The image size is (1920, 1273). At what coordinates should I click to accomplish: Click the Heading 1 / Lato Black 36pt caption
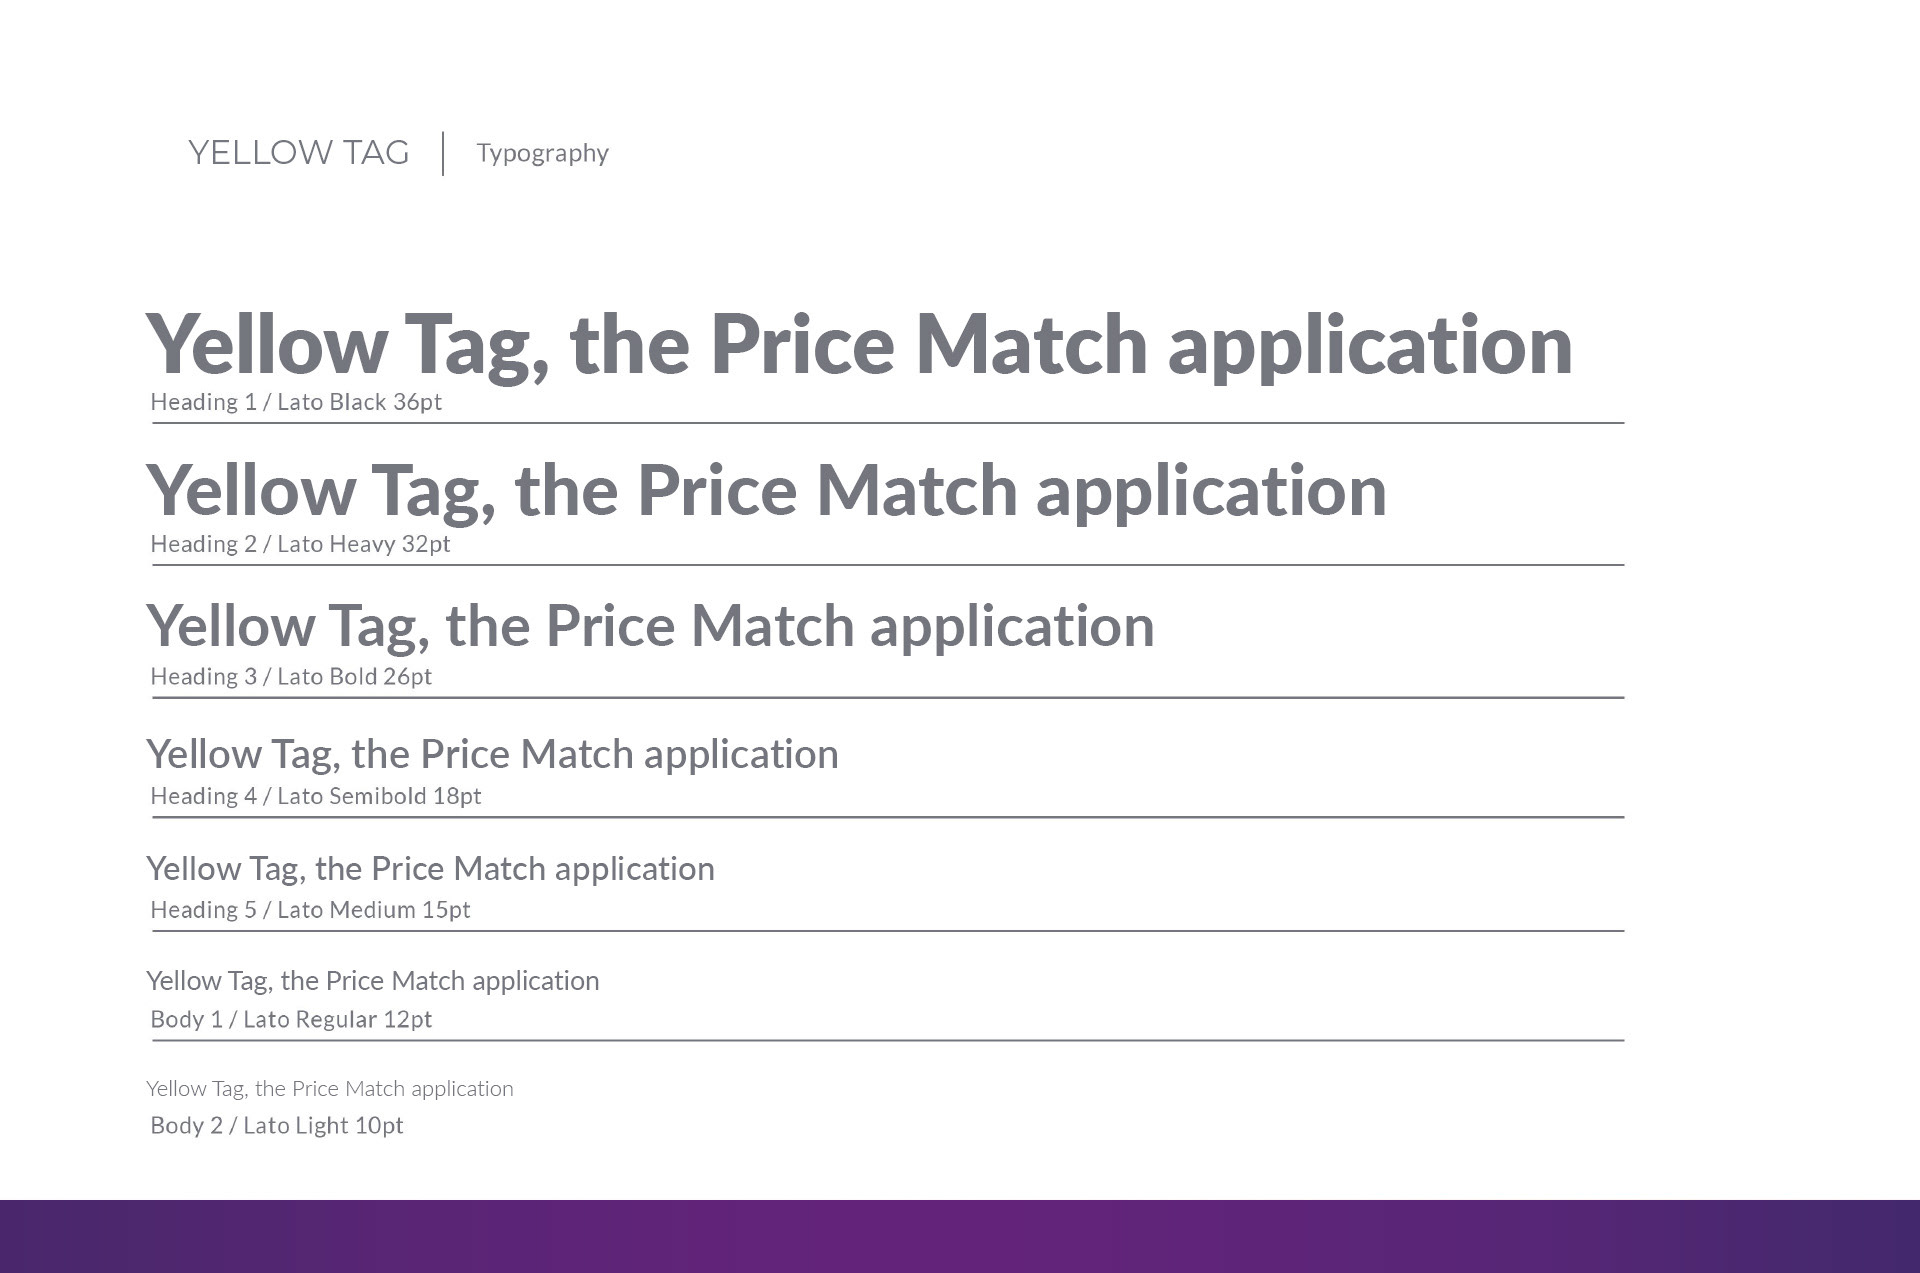[x=296, y=402]
